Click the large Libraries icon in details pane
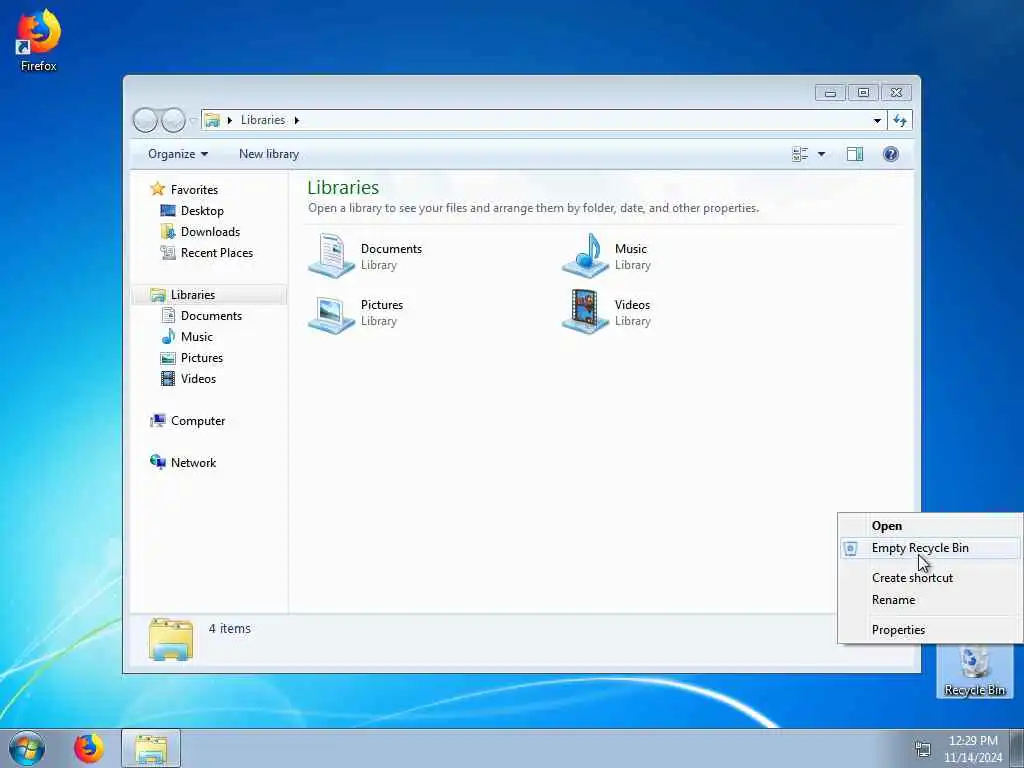The height and width of the screenshot is (768, 1024). coord(170,640)
